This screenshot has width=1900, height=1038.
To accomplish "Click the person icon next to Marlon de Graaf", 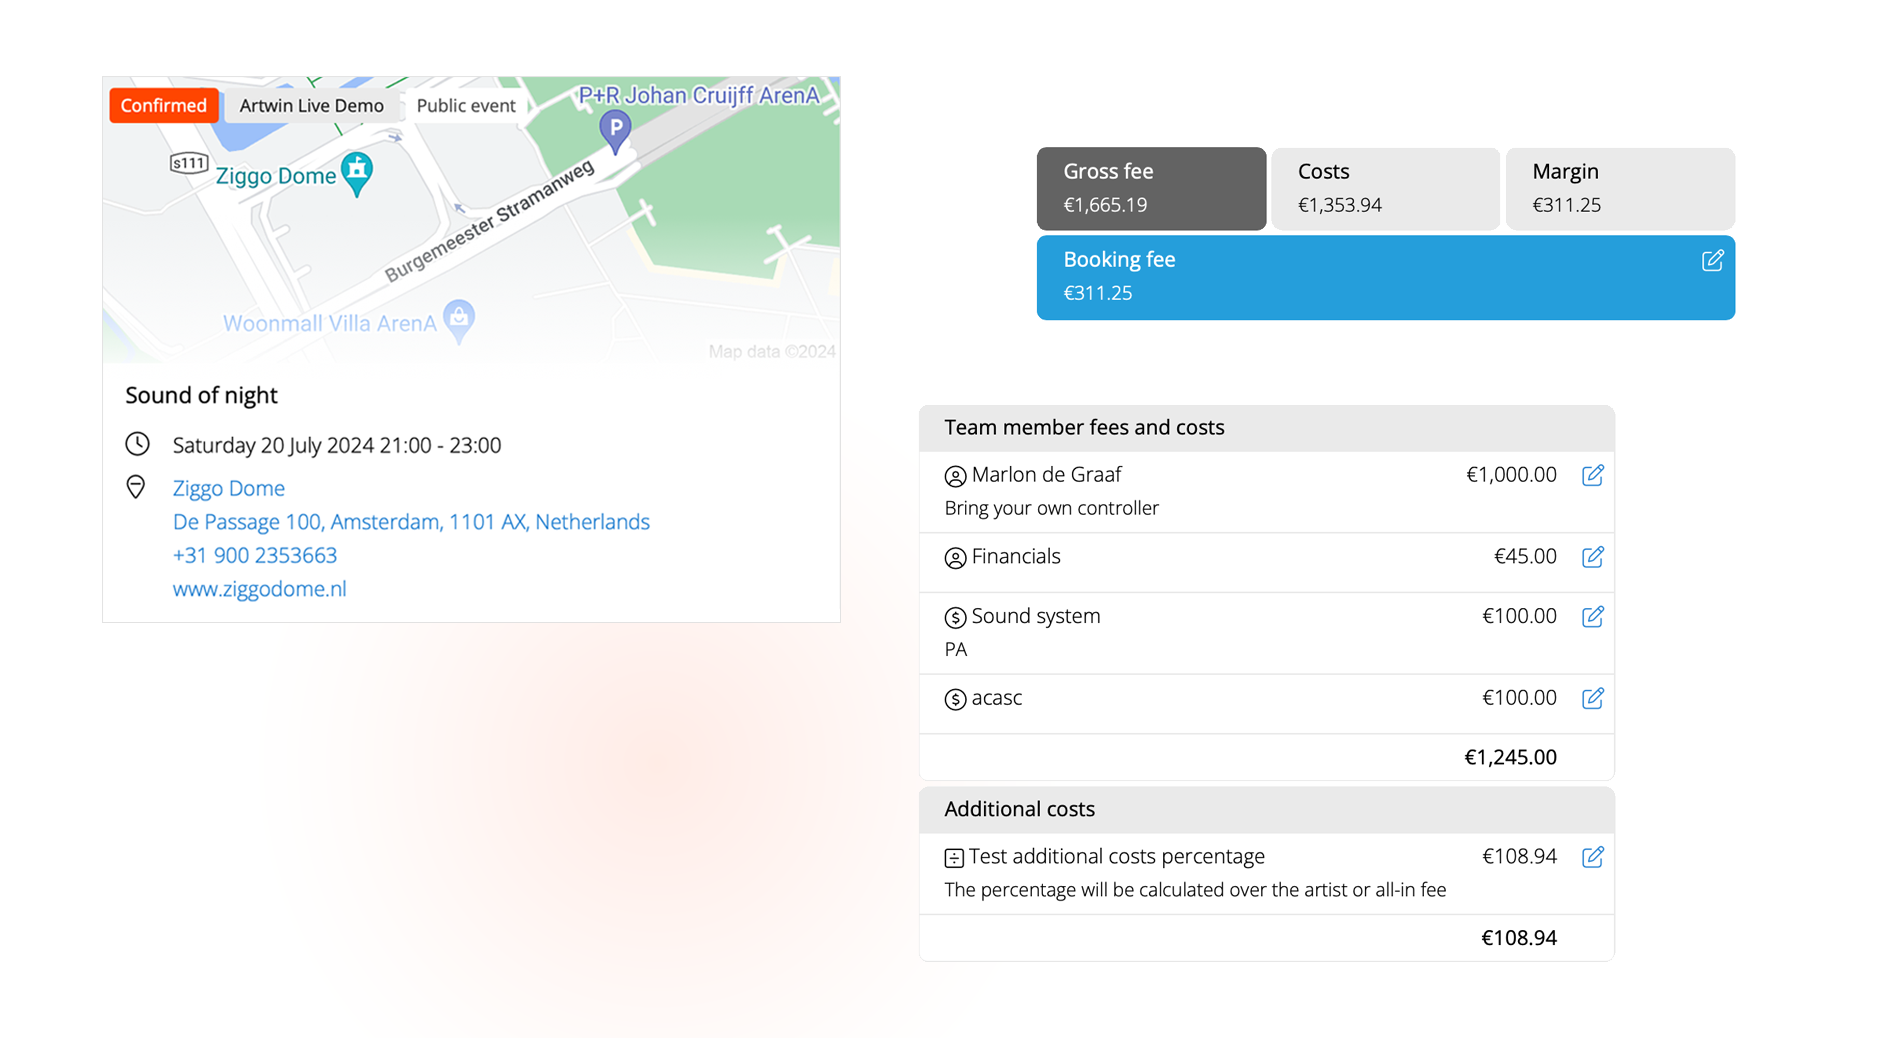I will tap(955, 476).
